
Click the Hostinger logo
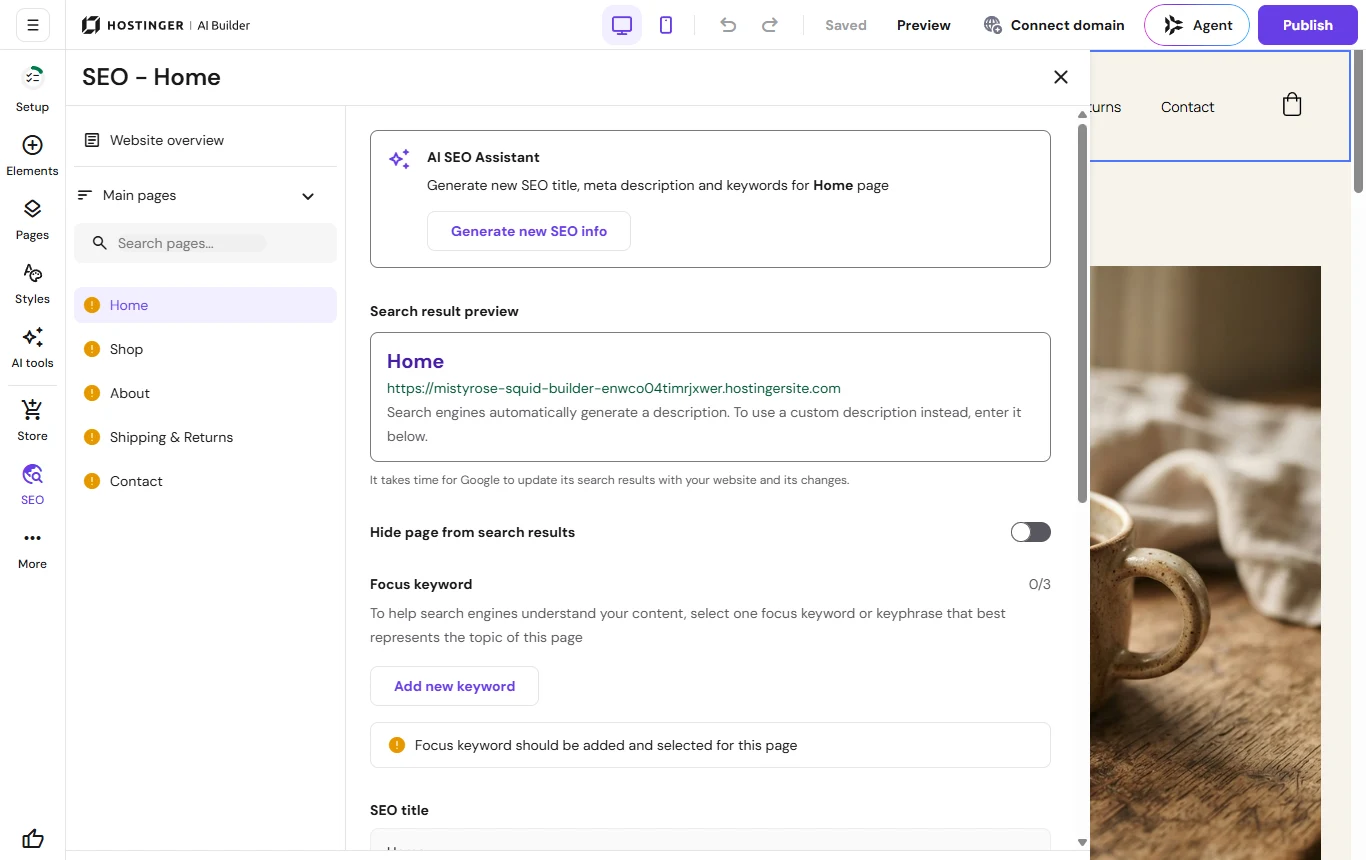(166, 25)
